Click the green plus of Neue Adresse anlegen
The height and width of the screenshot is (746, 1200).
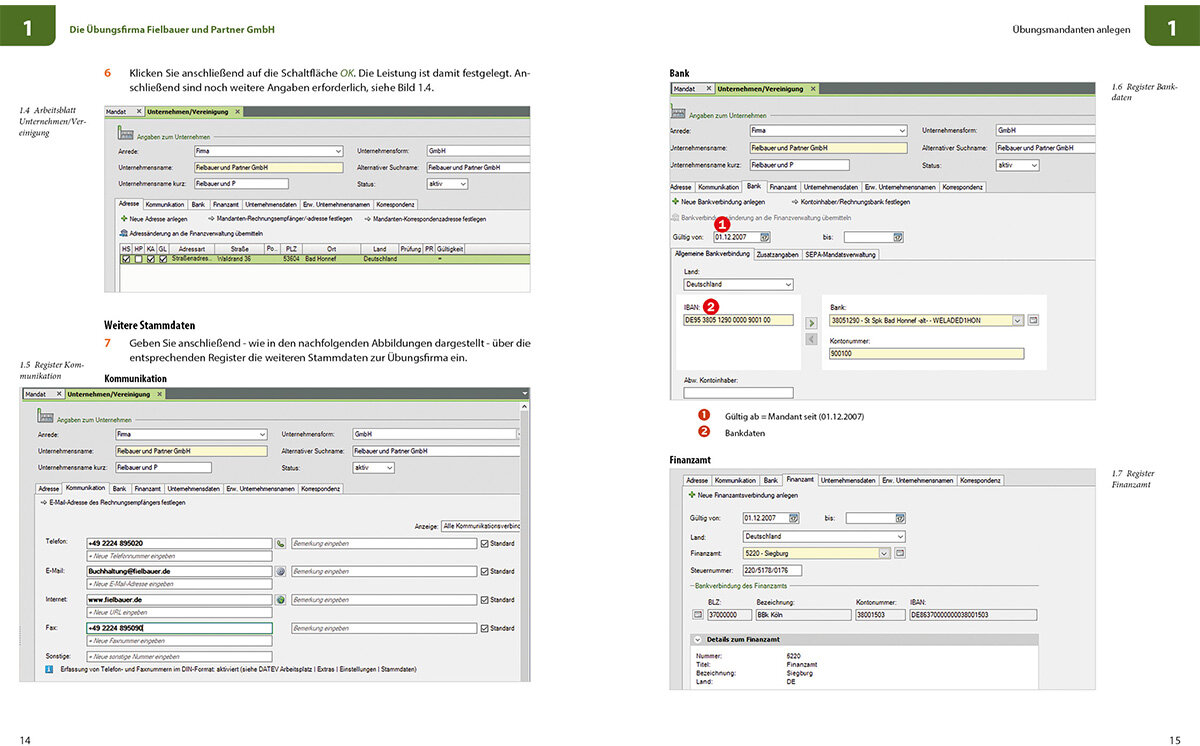pos(125,218)
